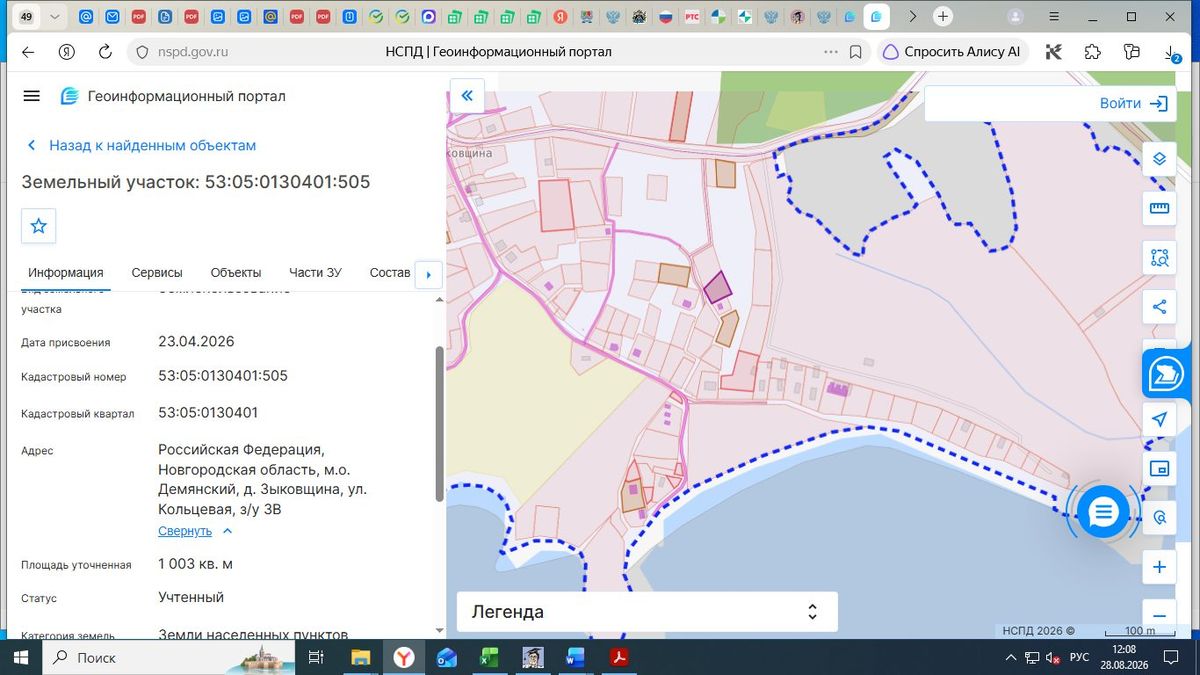Share the map with the share icon
Screen dimensions: 1200x675
pos(1160,307)
